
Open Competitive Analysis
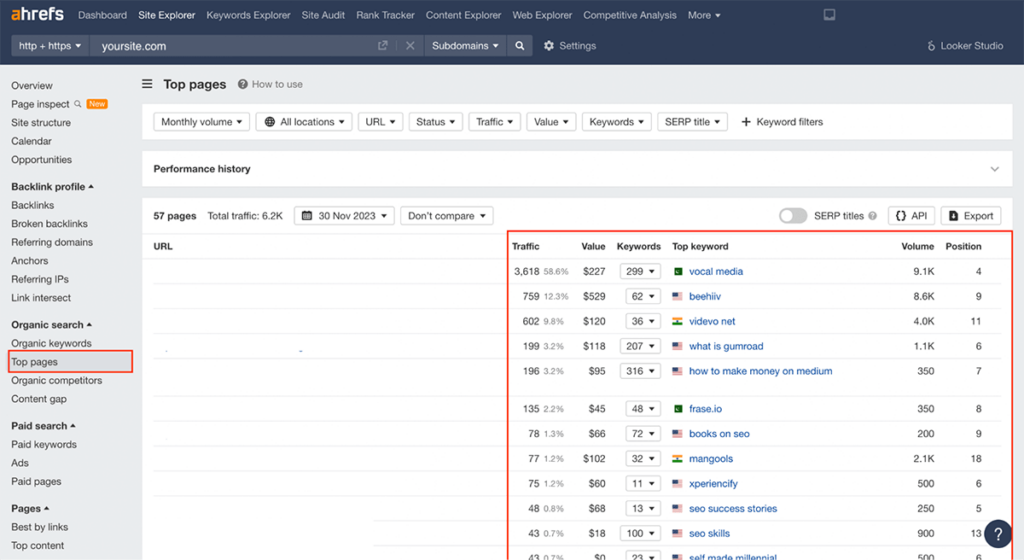pyautogui.click(x=630, y=15)
